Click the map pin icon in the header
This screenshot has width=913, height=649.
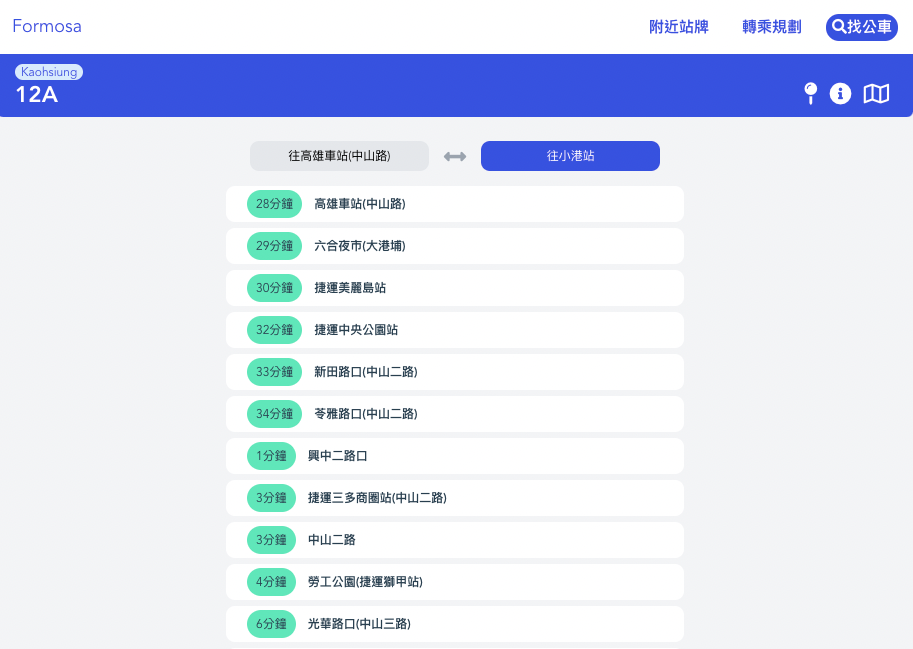(810, 94)
